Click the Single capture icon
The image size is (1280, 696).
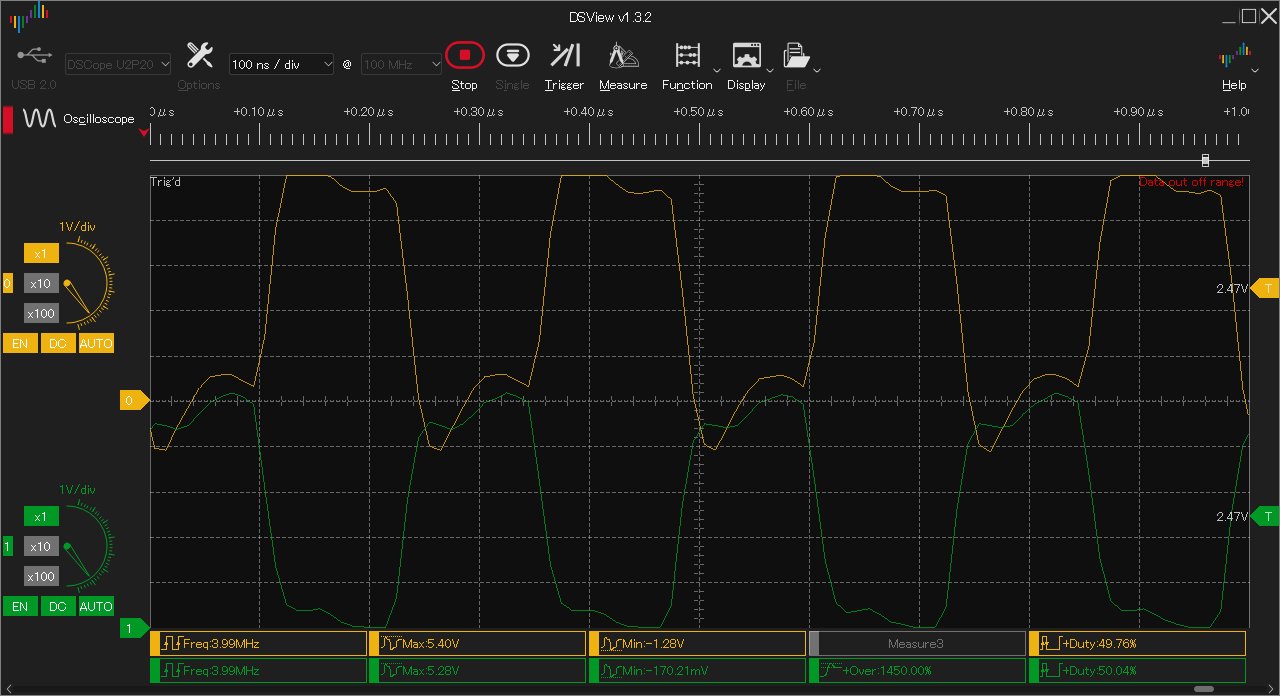(x=512, y=55)
